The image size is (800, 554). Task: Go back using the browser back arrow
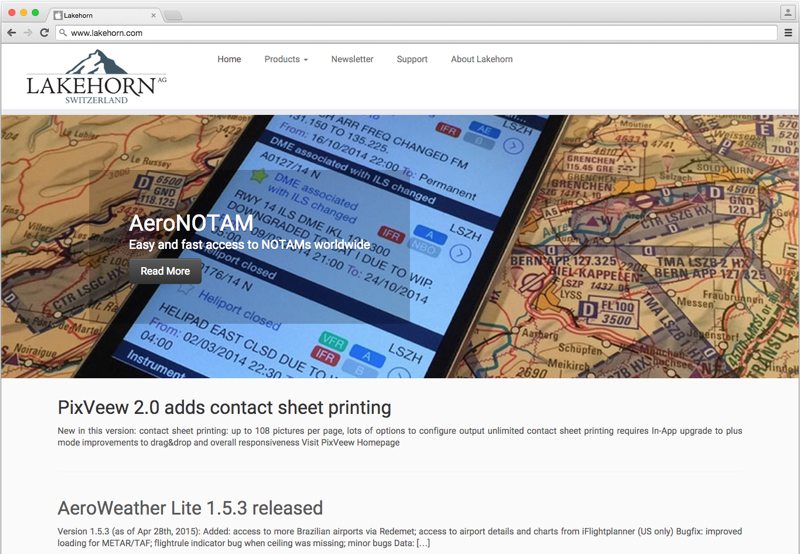pyautogui.click(x=11, y=33)
